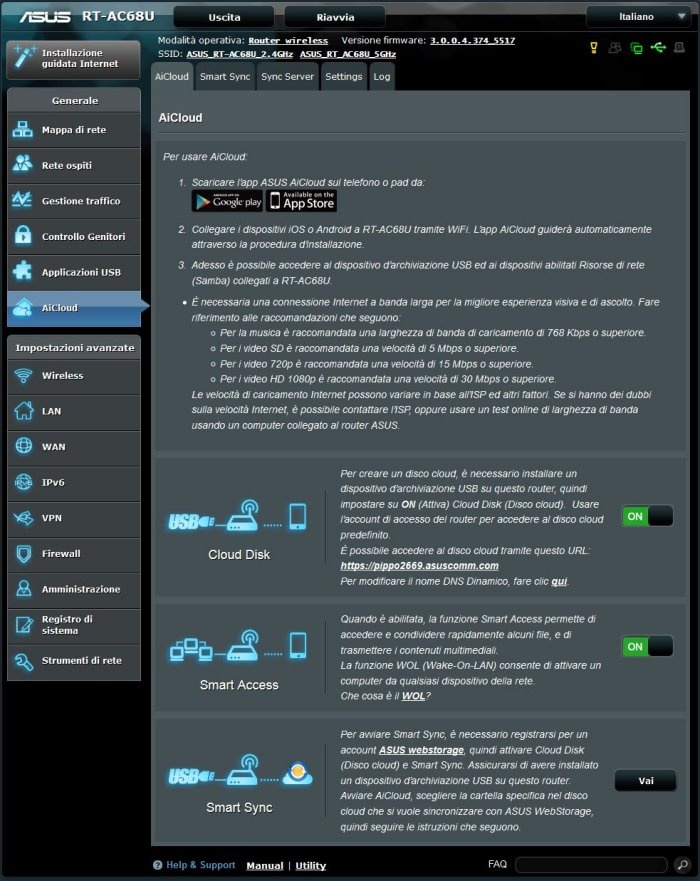Open the ASUS webstorage link
The width and height of the screenshot is (700, 881).
click(x=421, y=750)
